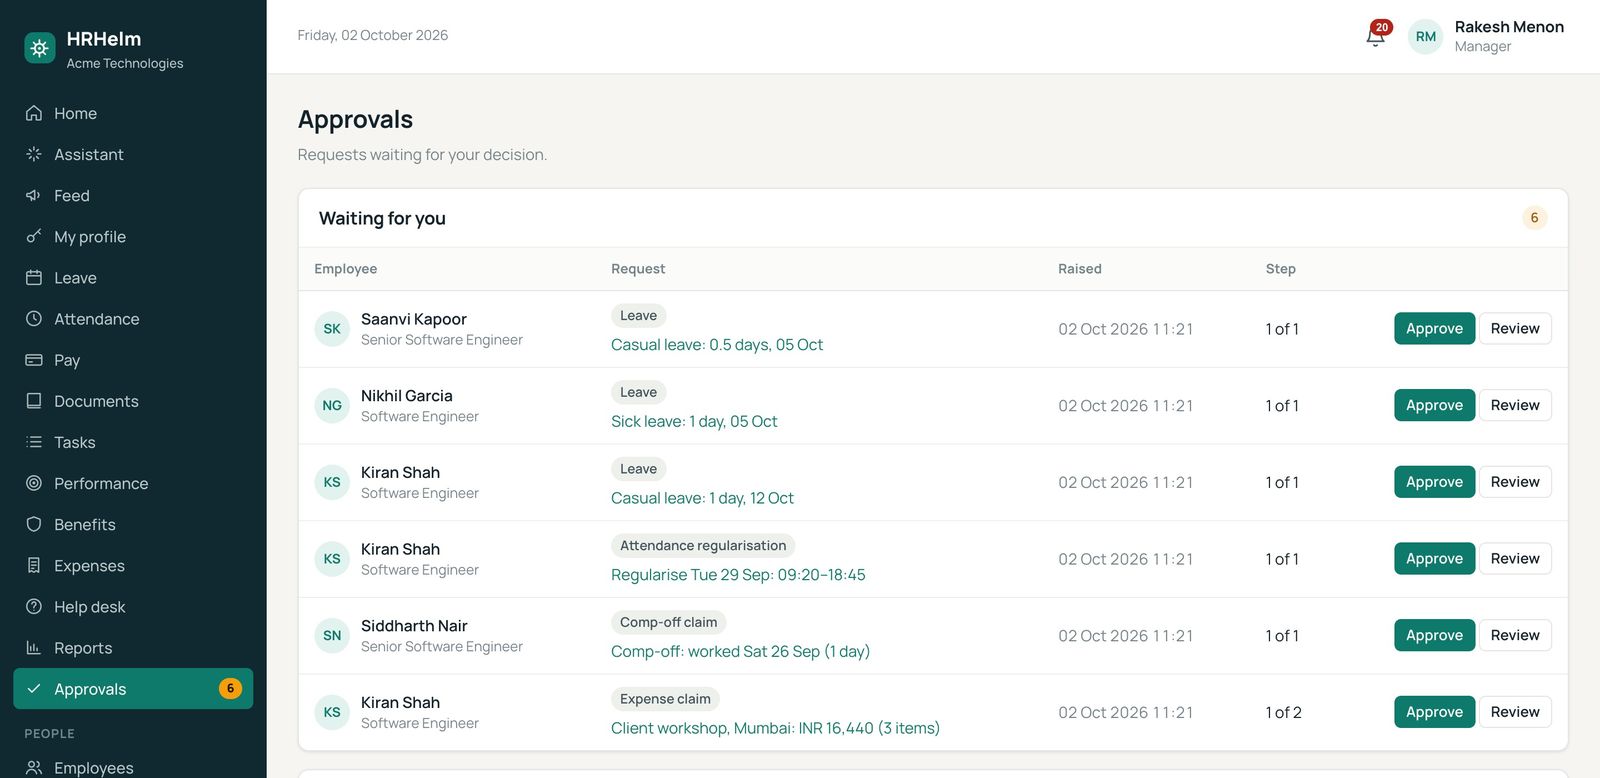The height and width of the screenshot is (778, 1600).
Task: Click the 'Attendance regularisation' tag
Action: [703, 545]
